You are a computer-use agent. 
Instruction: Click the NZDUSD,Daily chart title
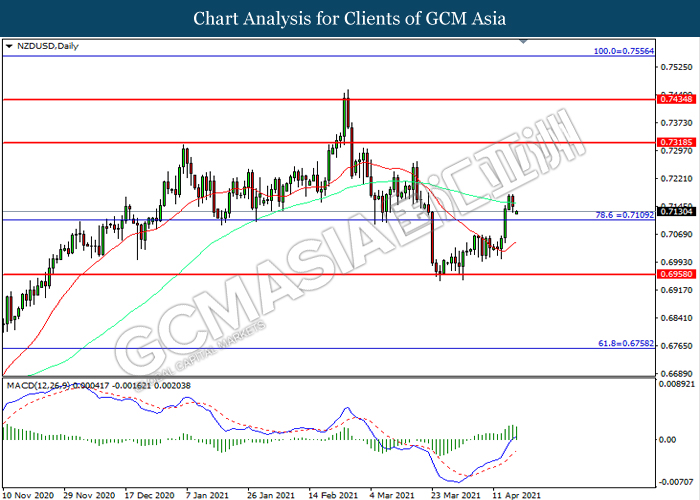[48, 46]
